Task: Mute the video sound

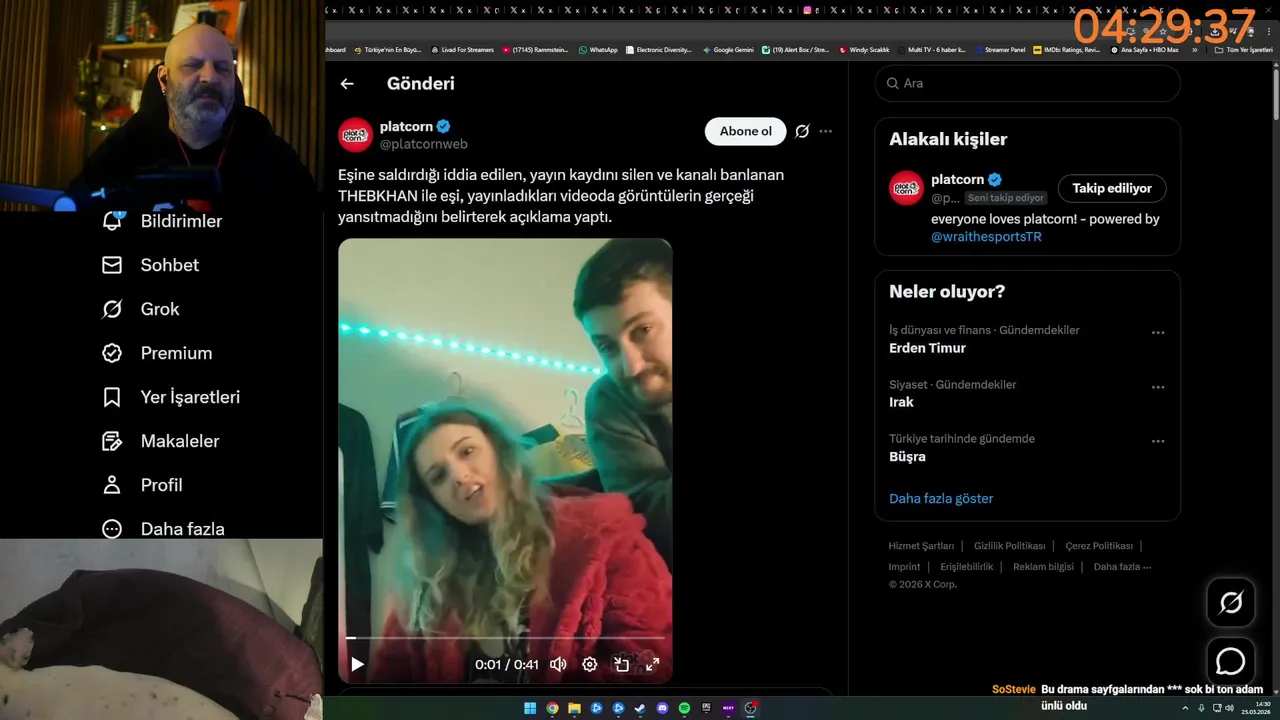Action: [x=558, y=664]
